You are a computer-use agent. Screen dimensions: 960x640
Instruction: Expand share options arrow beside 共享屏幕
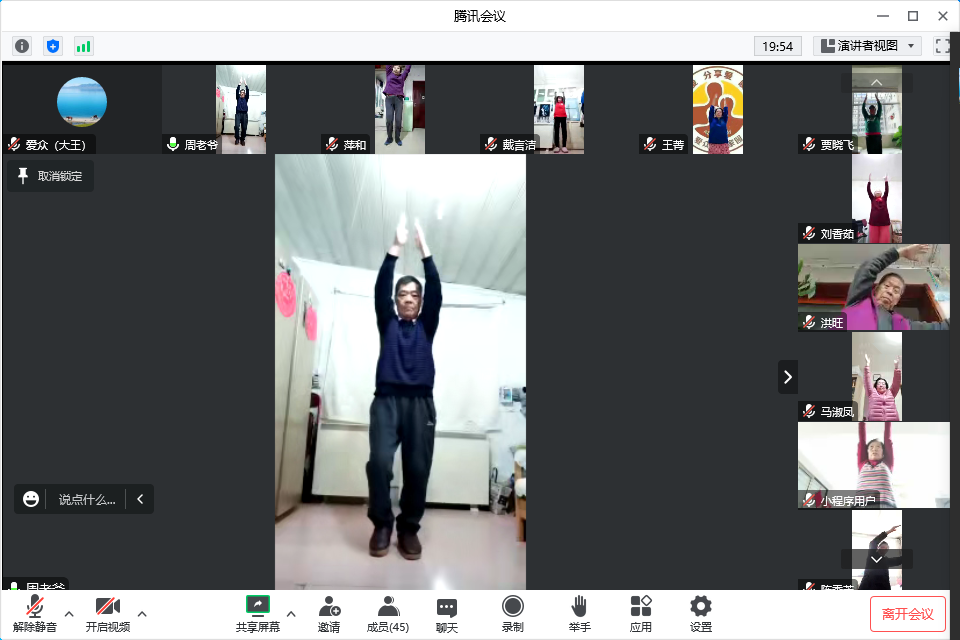[x=291, y=613]
